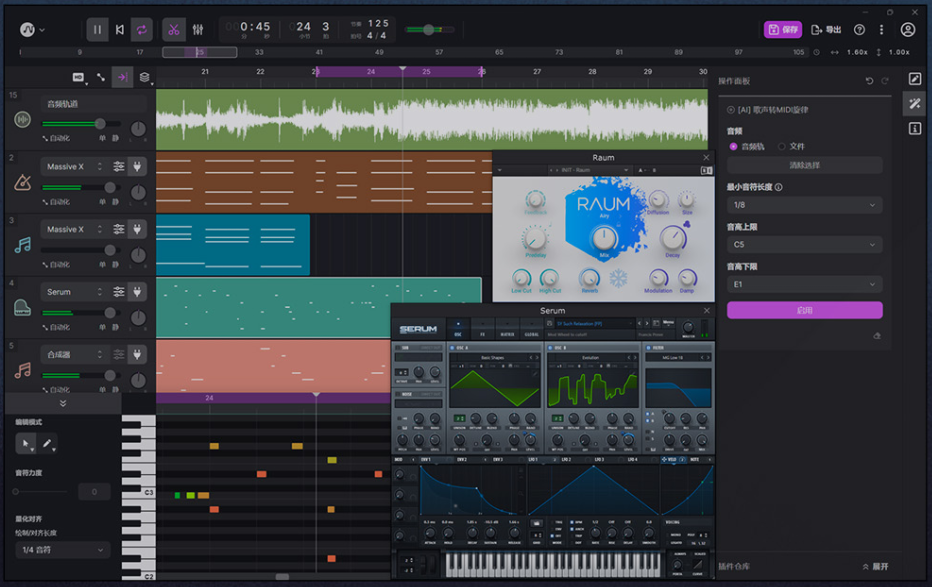Viewport: 932px width, 587px height.
Task: Click the purple apply button in panel
Action: 805,310
